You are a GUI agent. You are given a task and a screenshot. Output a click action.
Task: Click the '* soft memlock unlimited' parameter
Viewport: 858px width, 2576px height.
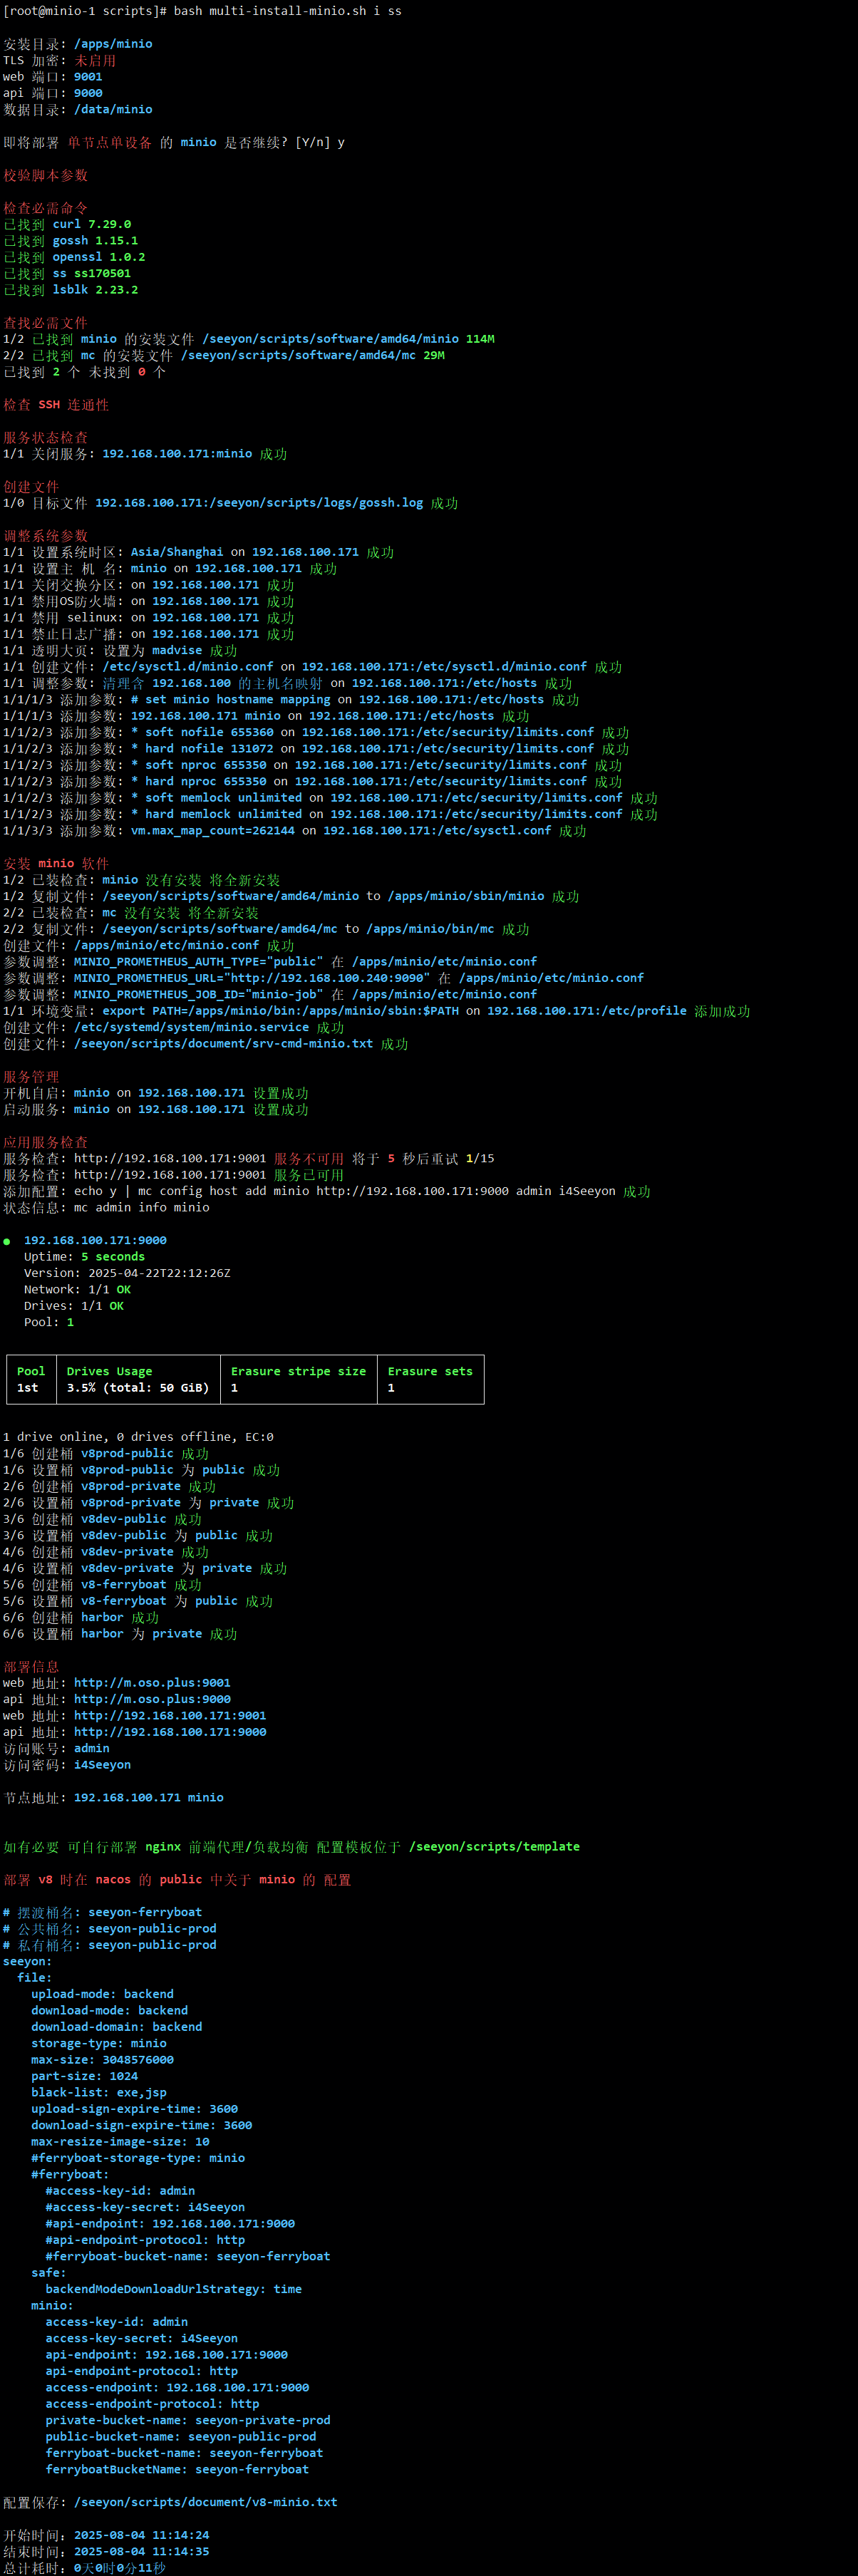click(216, 798)
